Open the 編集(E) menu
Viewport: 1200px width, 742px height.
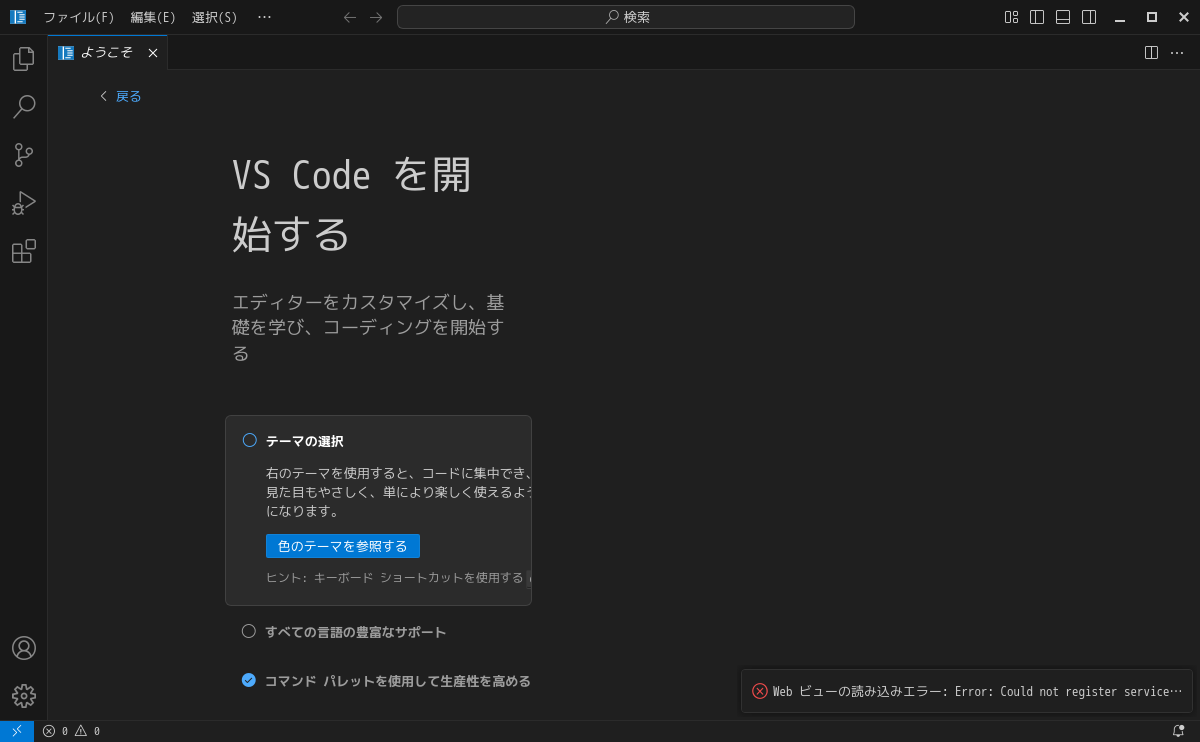(153, 17)
